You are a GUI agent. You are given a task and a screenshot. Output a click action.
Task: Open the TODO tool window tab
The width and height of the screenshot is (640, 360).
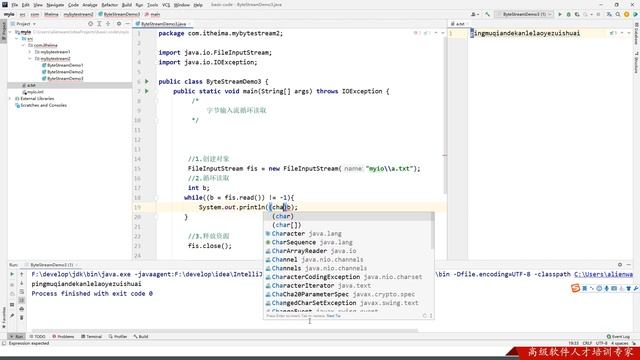click(38, 337)
